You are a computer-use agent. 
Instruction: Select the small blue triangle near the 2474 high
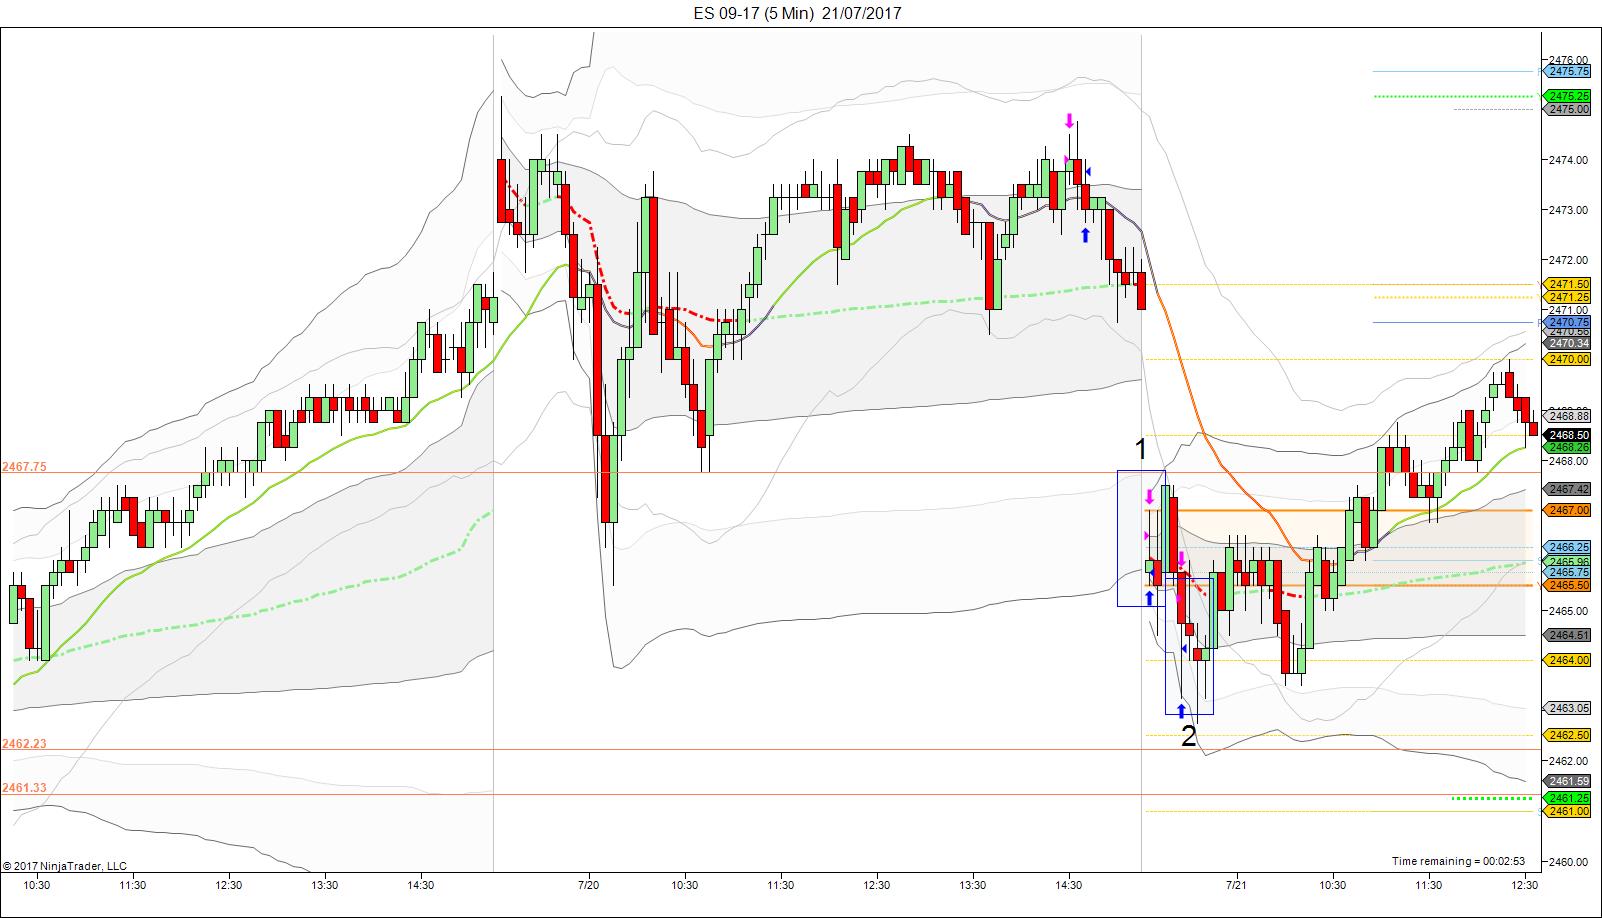click(1089, 172)
